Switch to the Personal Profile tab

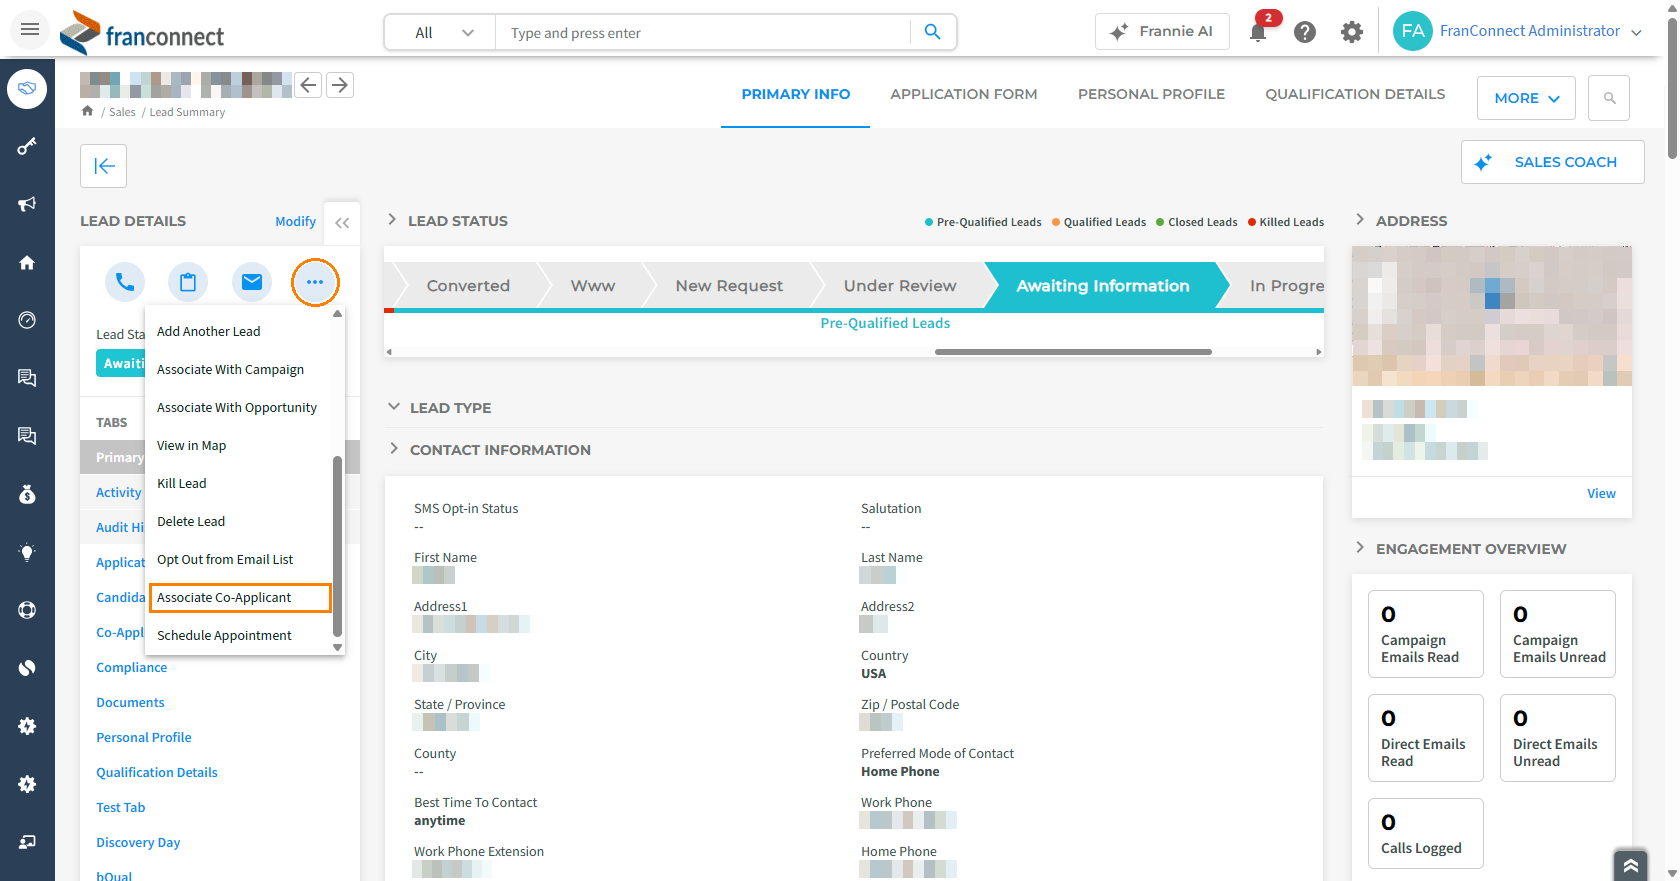click(x=1151, y=94)
